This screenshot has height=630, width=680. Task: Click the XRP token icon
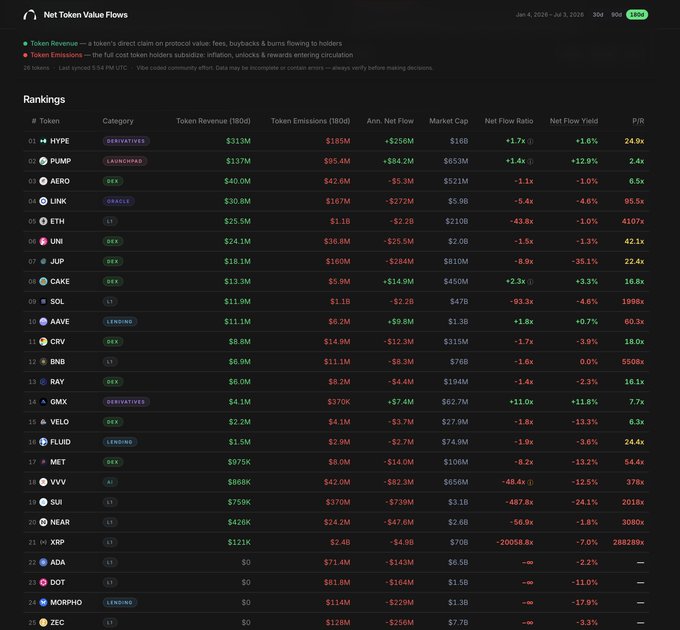[x=43, y=542]
